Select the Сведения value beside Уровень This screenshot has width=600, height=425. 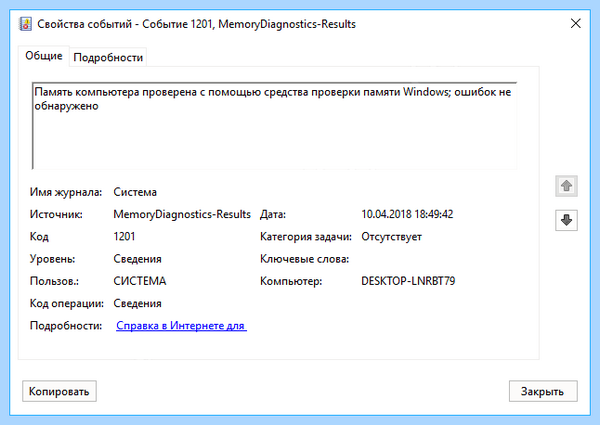tap(137, 259)
